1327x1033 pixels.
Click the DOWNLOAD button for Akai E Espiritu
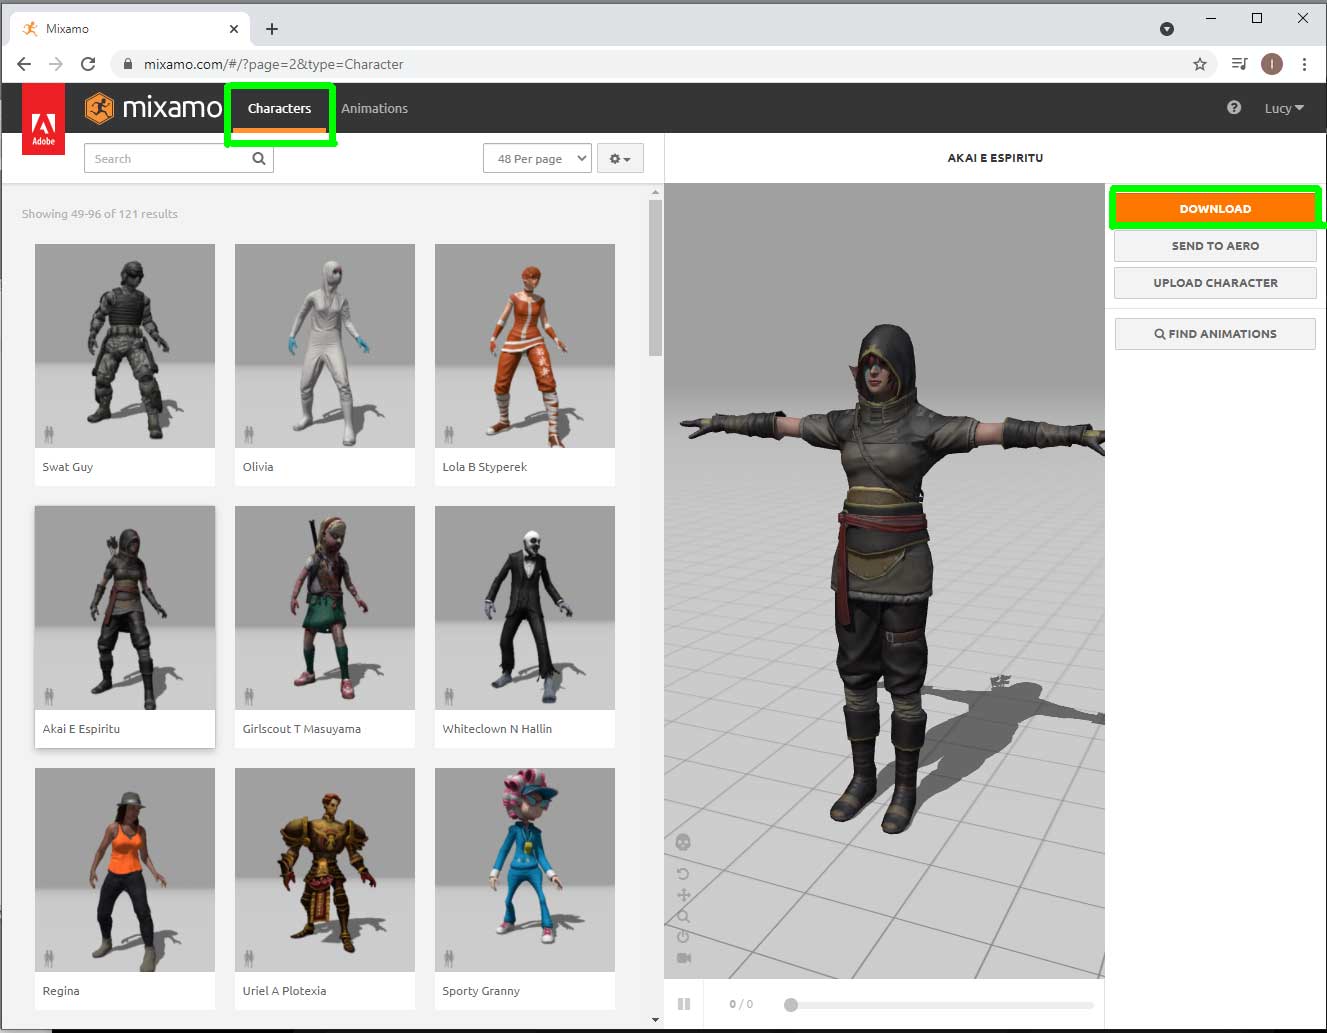click(x=1214, y=208)
